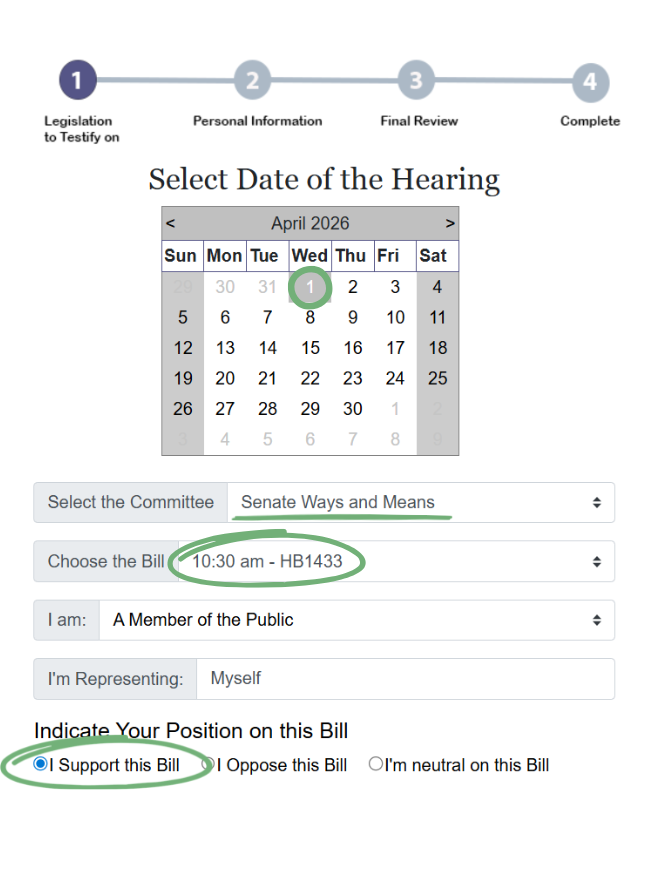This screenshot has width=652, height=875.
Task: Choose Friday April 17 date
Action: click(395, 348)
